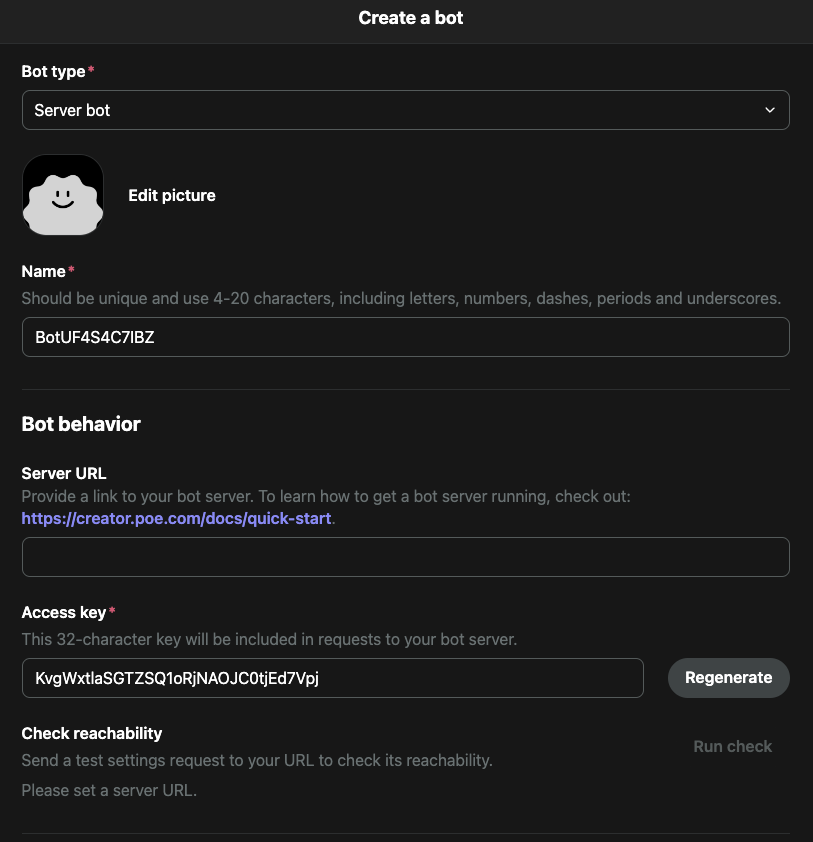The height and width of the screenshot is (842, 813).
Task: Click the Access key text field
Action: tap(332, 678)
